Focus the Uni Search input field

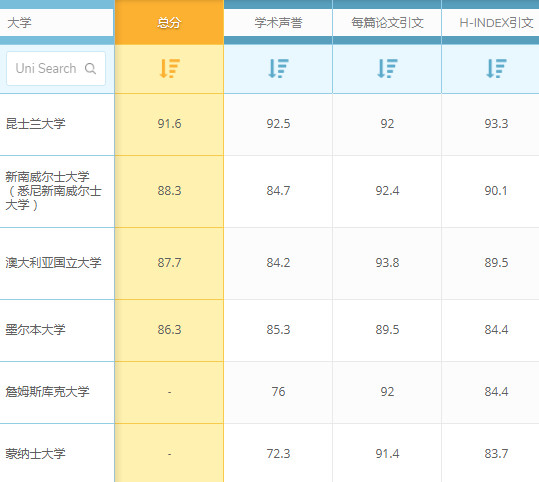[56, 68]
